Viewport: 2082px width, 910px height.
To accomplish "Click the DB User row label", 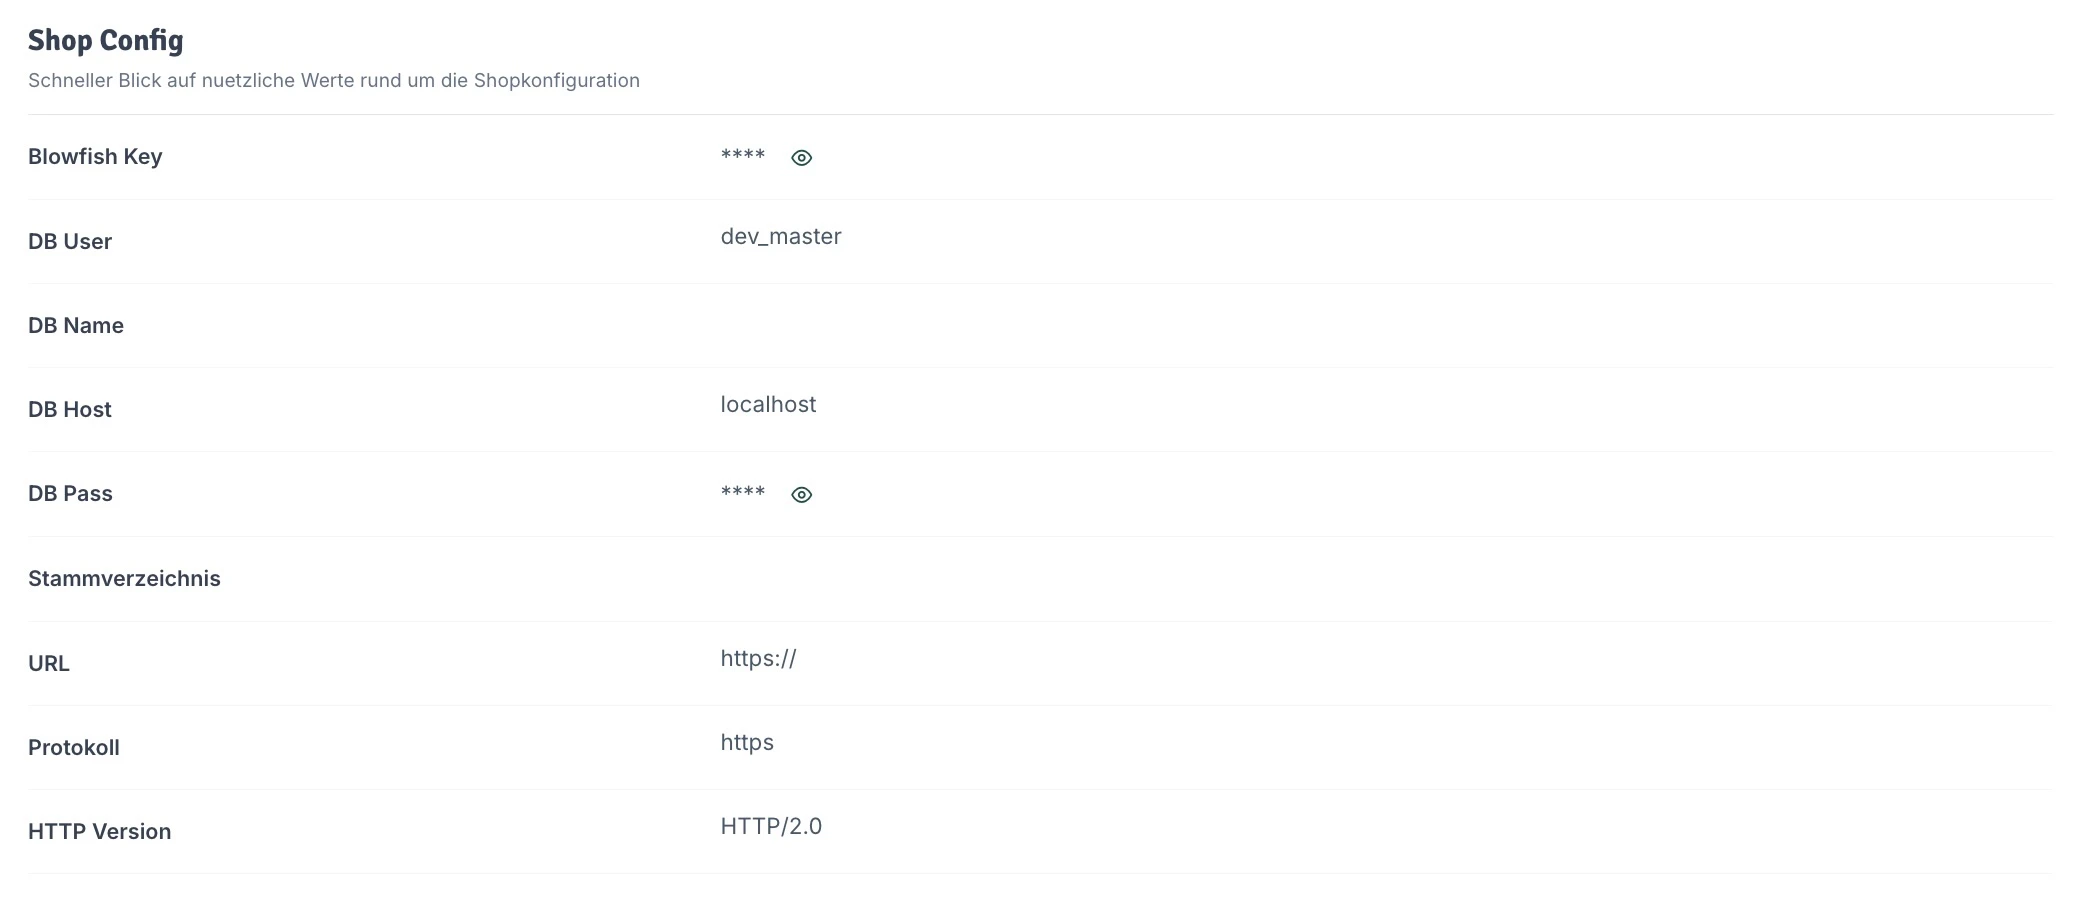I will pos(71,241).
